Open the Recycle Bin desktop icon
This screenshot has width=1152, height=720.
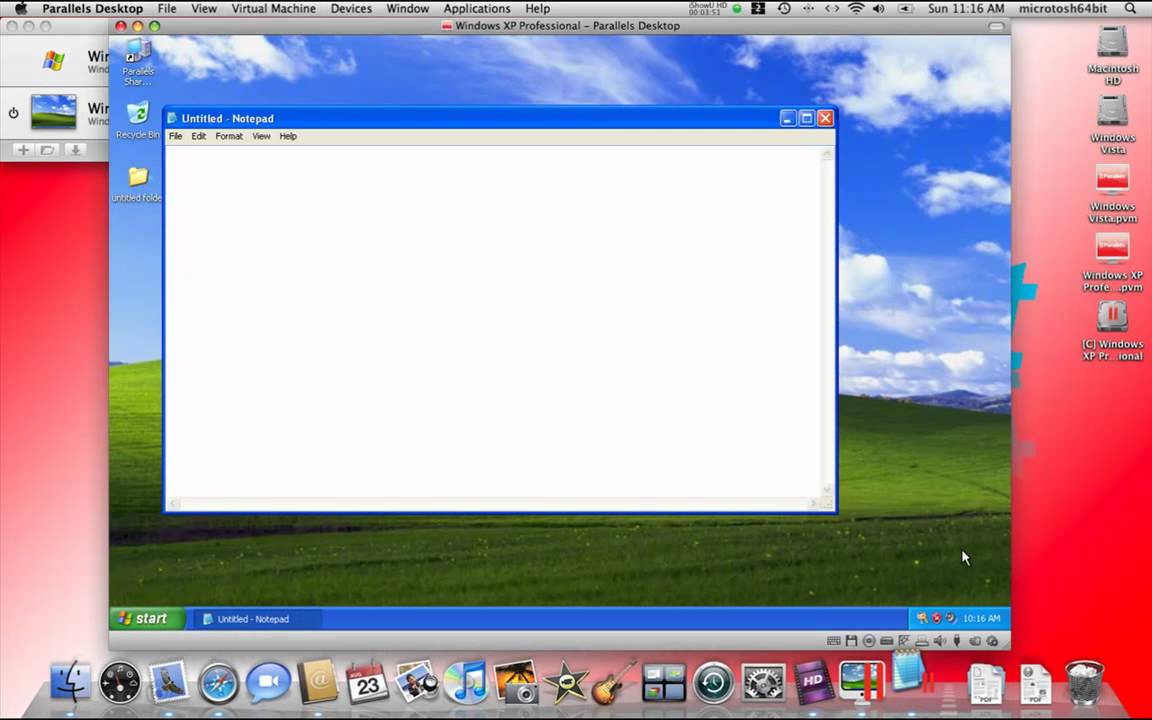(137, 120)
